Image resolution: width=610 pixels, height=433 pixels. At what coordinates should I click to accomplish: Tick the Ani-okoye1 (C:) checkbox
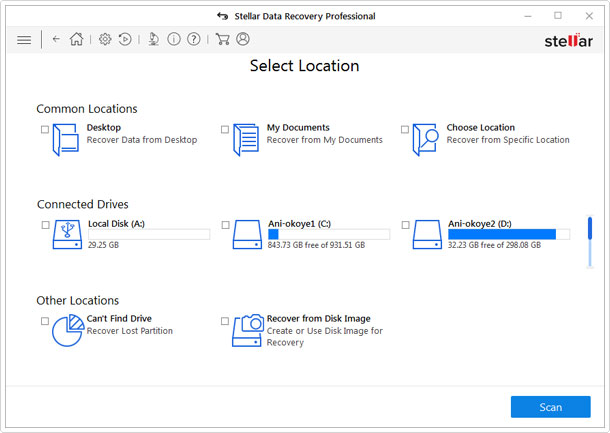[226, 225]
